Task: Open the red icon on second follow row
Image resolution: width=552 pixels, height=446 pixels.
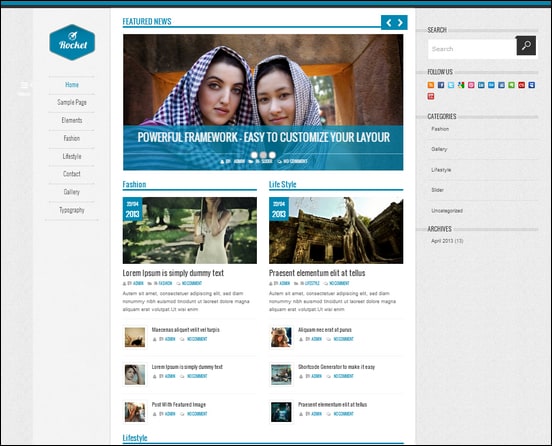Action: pos(431,96)
